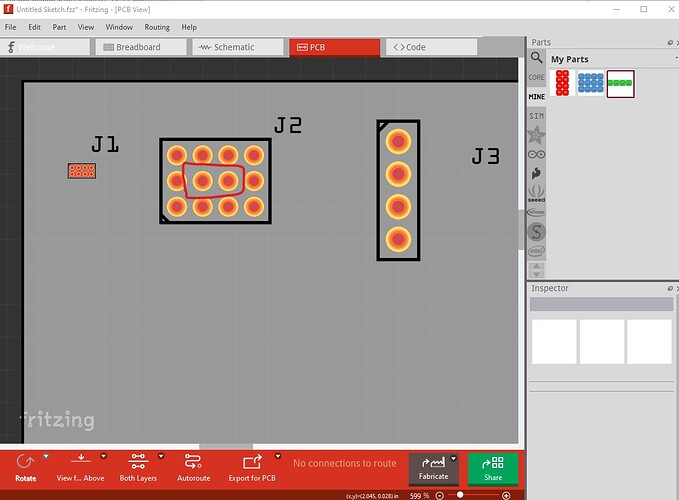Image resolution: width=679 pixels, height=500 pixels.
Task: Open the Fabricate dropdown arrow
Action: click(x=453, y=458)
